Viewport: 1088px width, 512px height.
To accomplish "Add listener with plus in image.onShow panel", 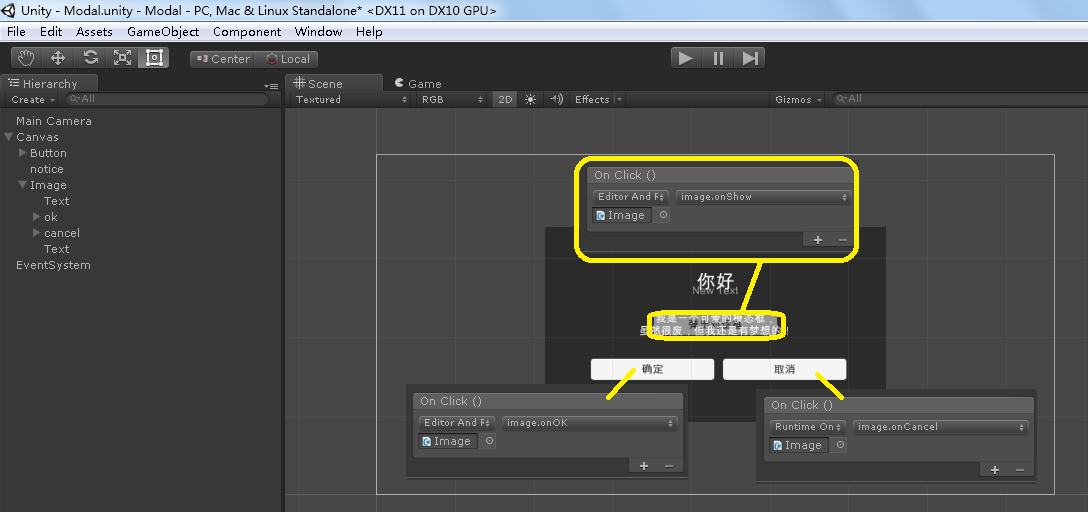I will [817, 239].
